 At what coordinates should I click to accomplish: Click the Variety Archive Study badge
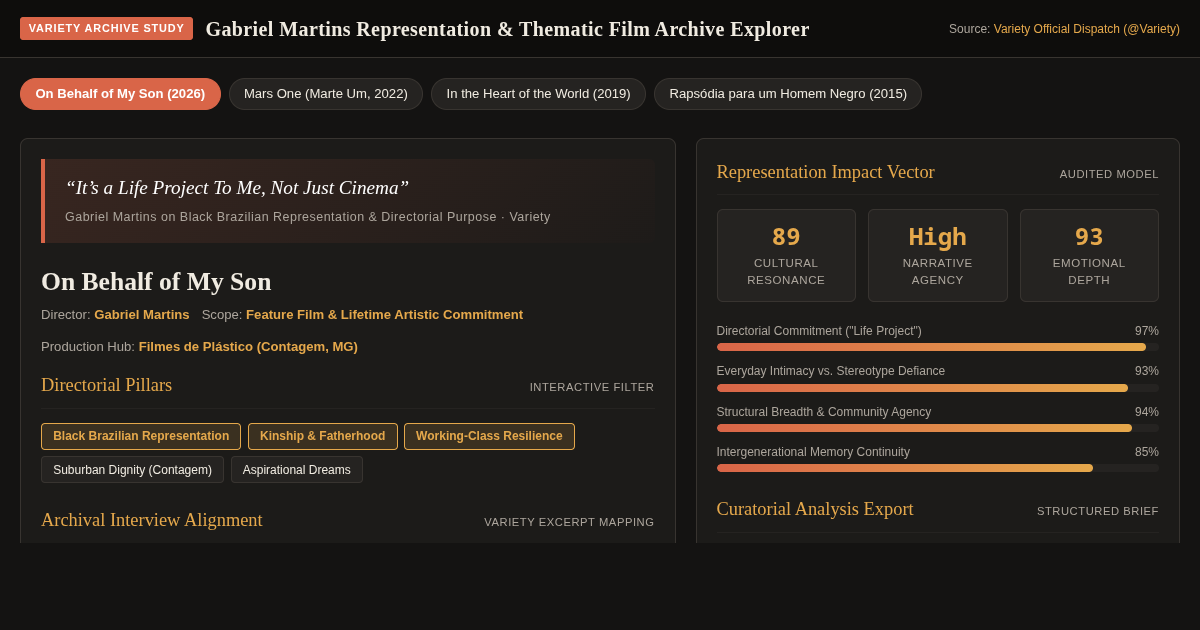click(x=106, y=28)
